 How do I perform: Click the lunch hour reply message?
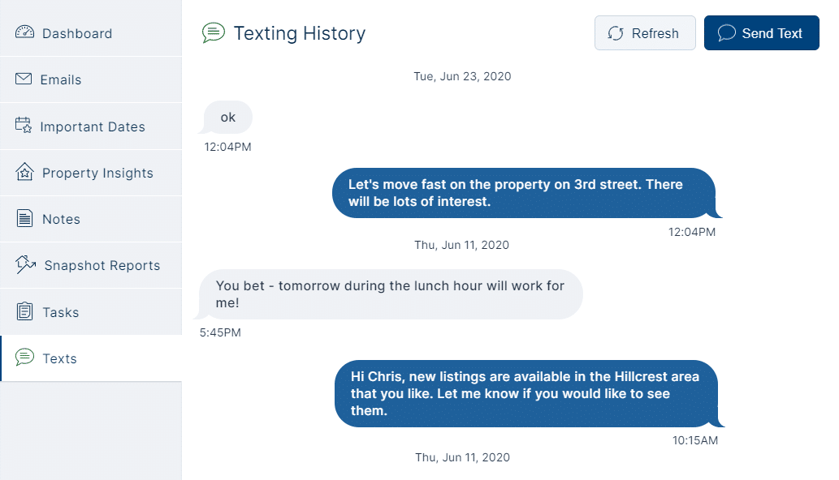pos(391,294)
